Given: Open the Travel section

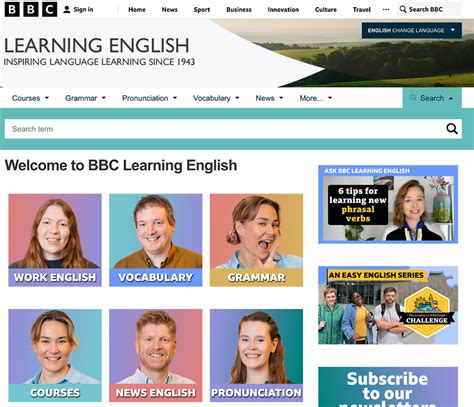Looking at the screenshot, I should [362, 9].
